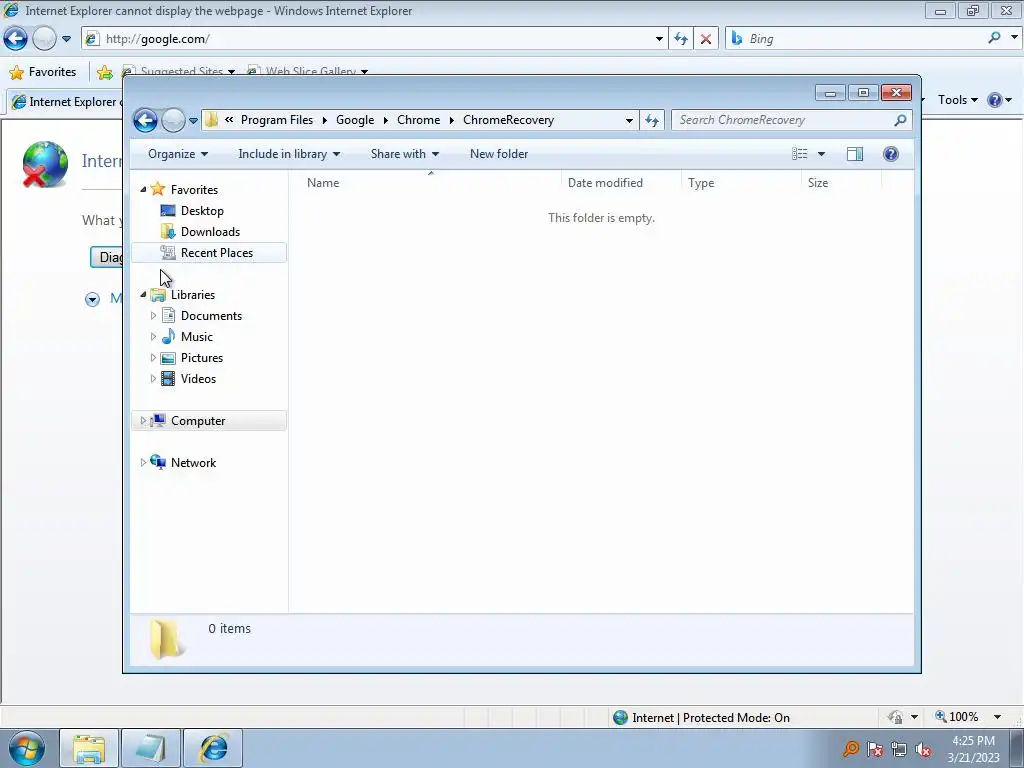The width and height of the screenshot is (1024, 768).
Task: Open Downloads in Favorites
Action: click(210, 232)
